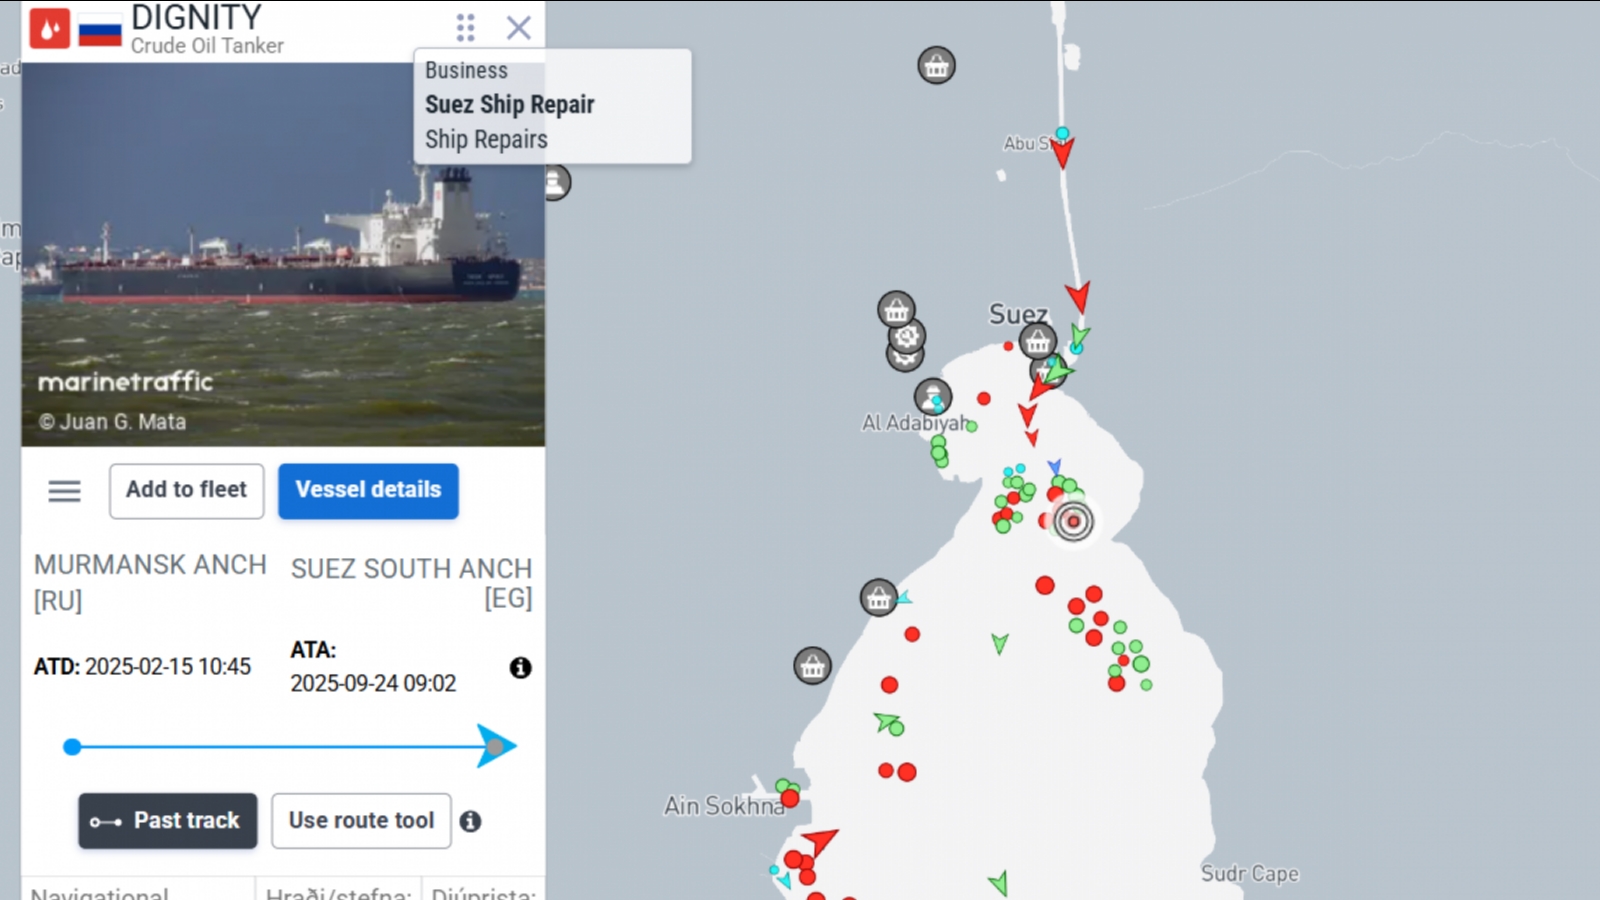Click the info icon next to the ATA time
This screenshot has height=900, width=1600.
point(520,667)
